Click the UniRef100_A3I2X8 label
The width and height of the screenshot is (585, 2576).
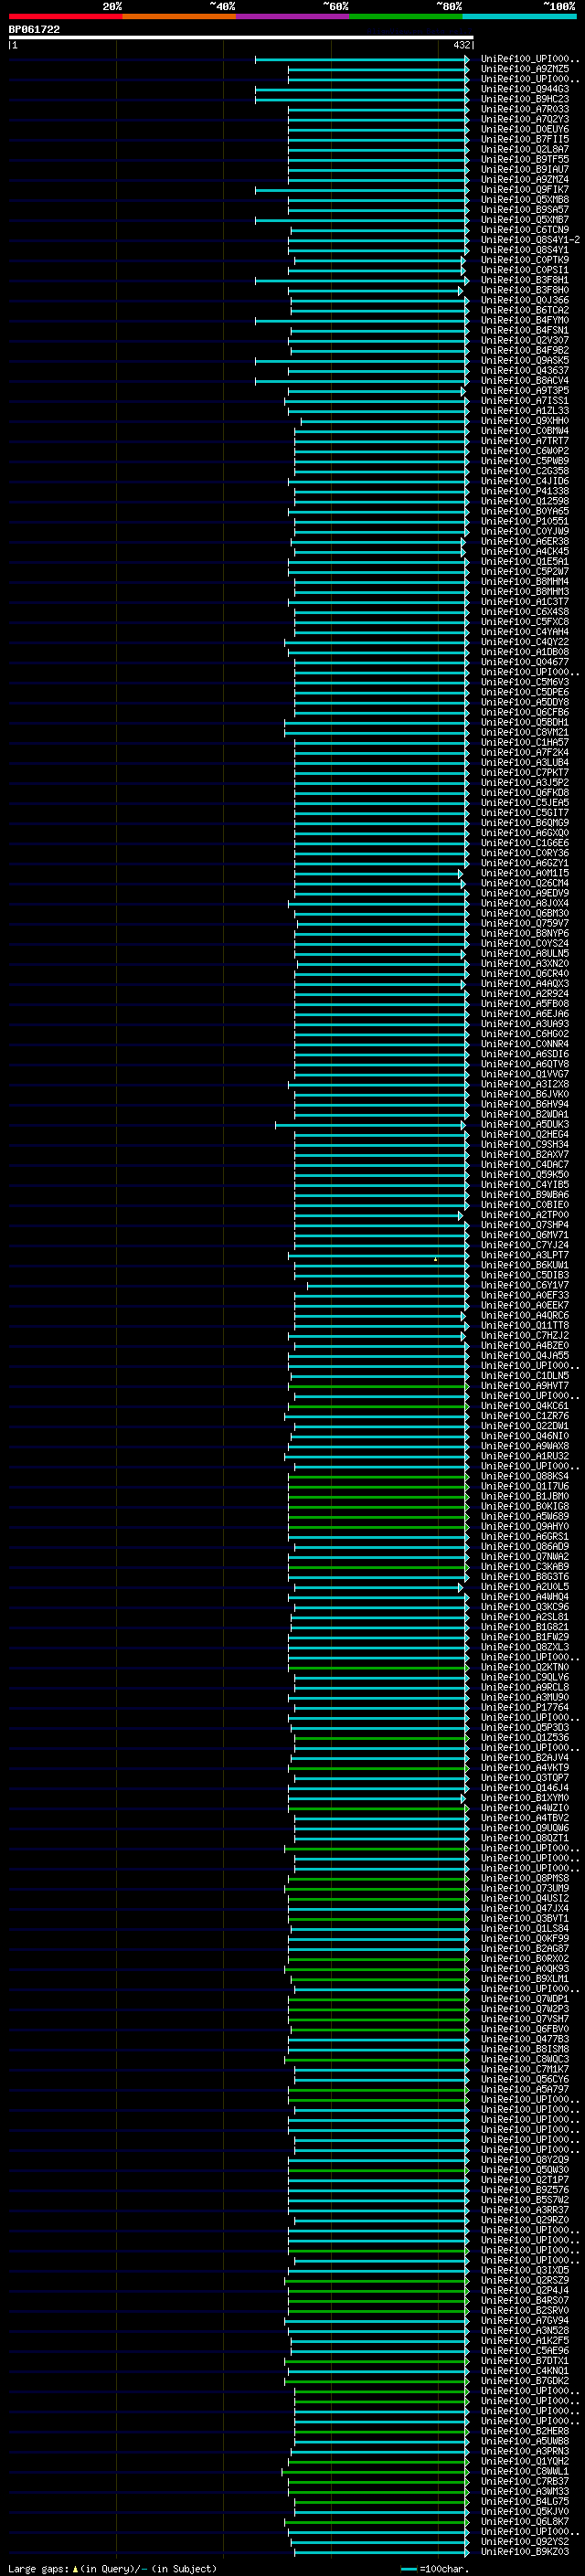click(524, 1084)
